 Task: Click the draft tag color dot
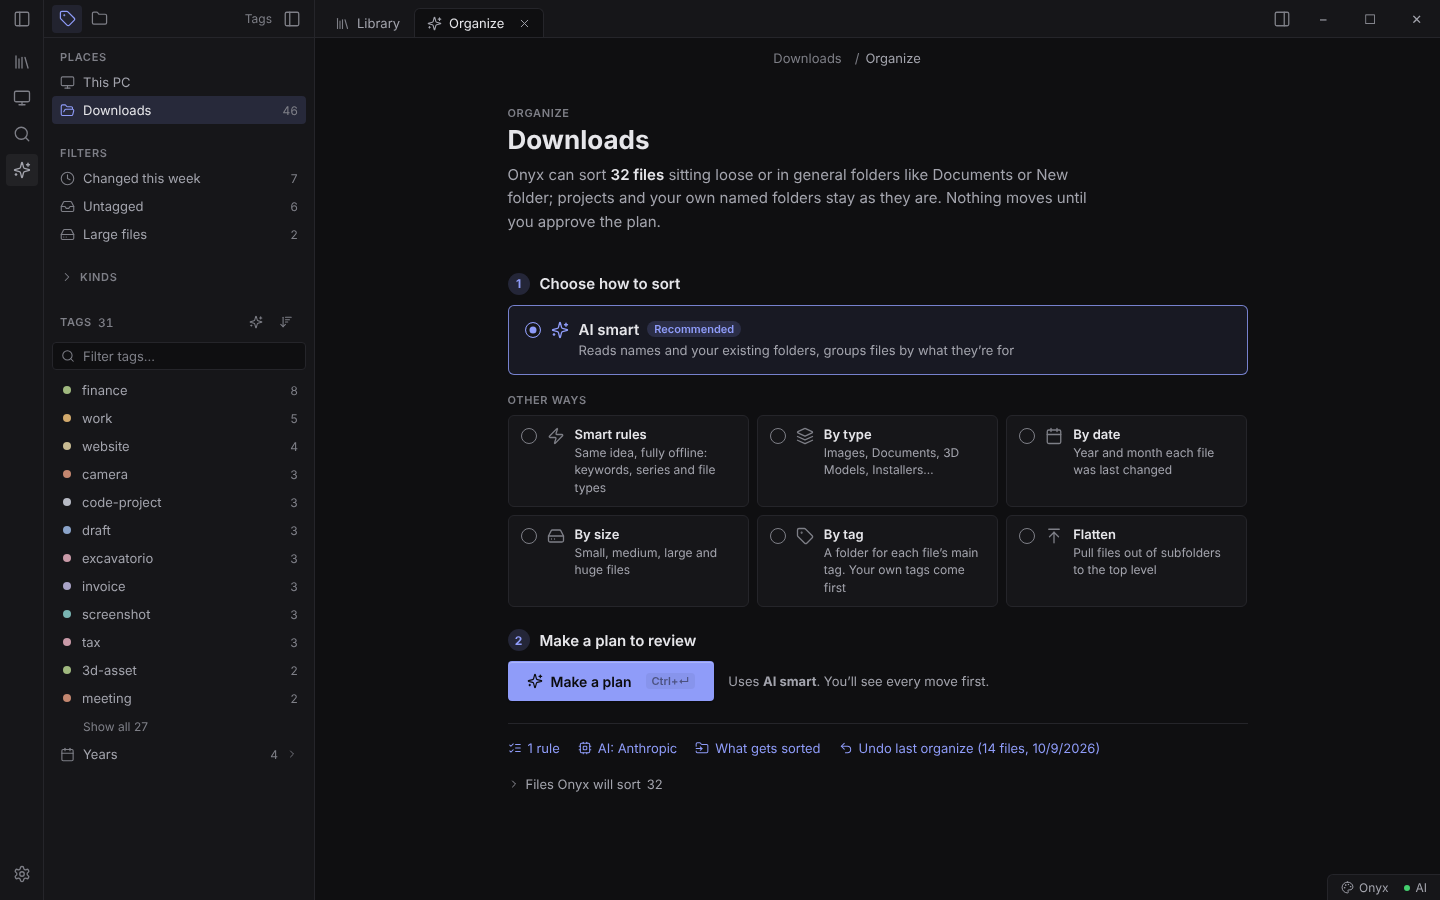pos(67,530)
